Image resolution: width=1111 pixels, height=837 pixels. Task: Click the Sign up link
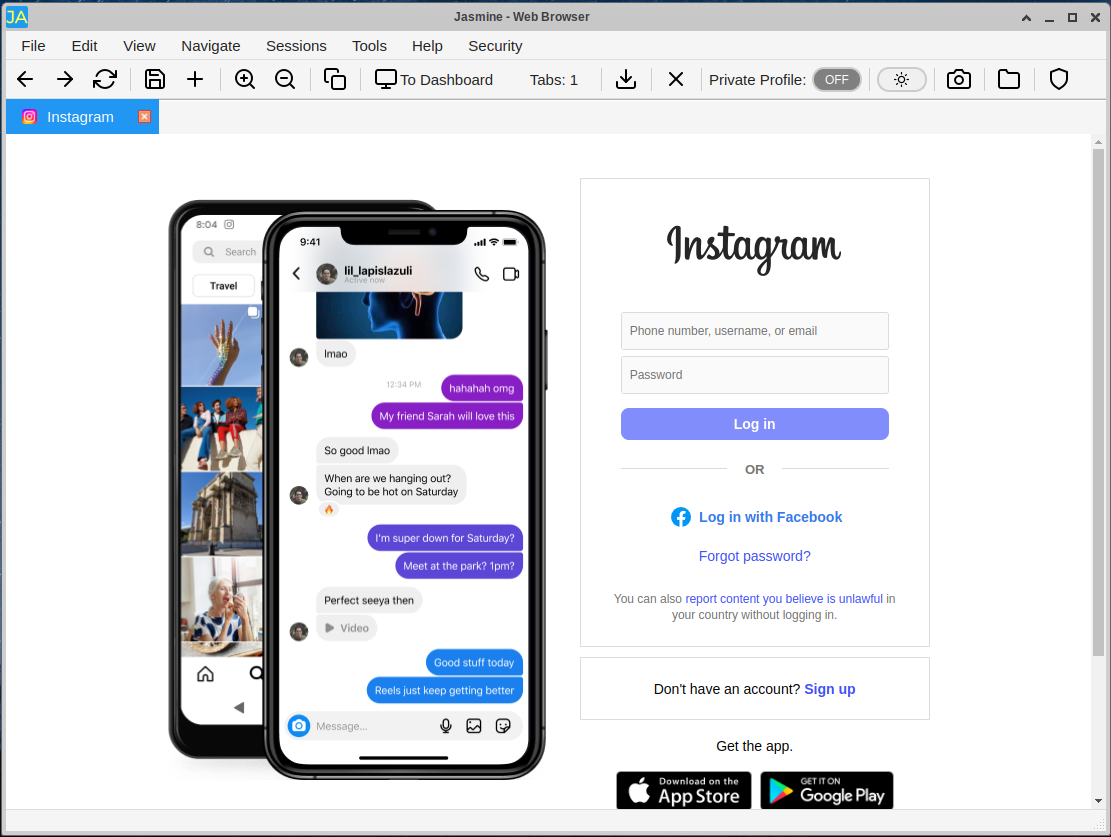[830, 689]
